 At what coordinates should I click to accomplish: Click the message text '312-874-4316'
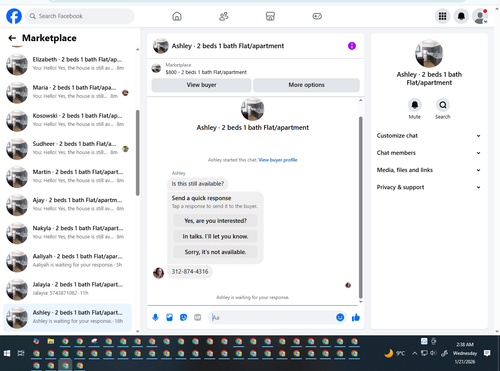coord(190,272)
